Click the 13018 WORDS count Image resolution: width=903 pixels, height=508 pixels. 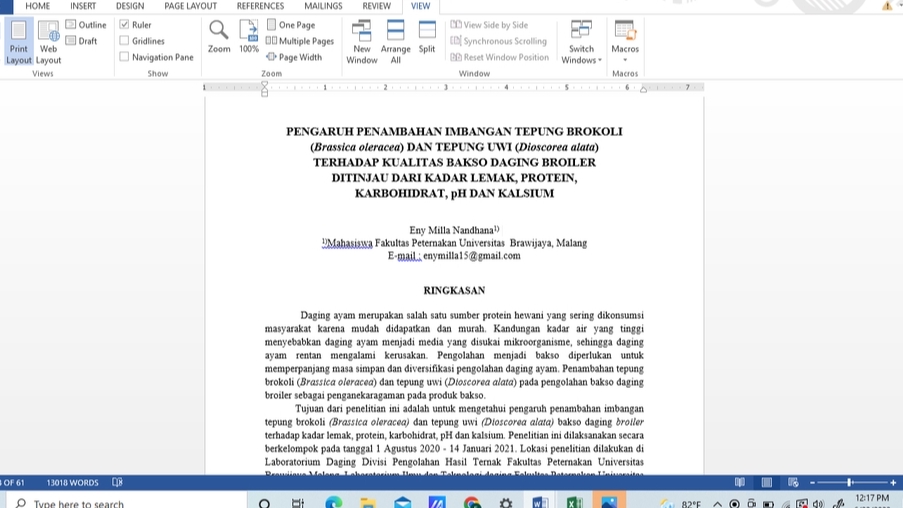73,483
